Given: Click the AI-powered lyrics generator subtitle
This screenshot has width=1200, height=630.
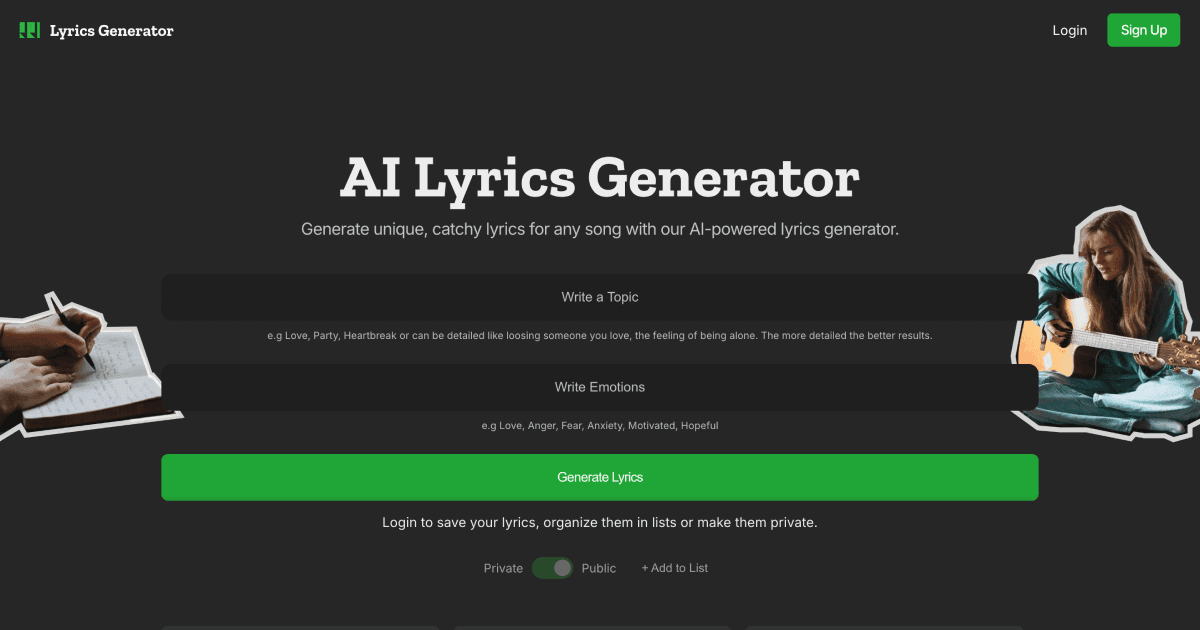Looking at the screenshot, I should (x=599, y=229).
